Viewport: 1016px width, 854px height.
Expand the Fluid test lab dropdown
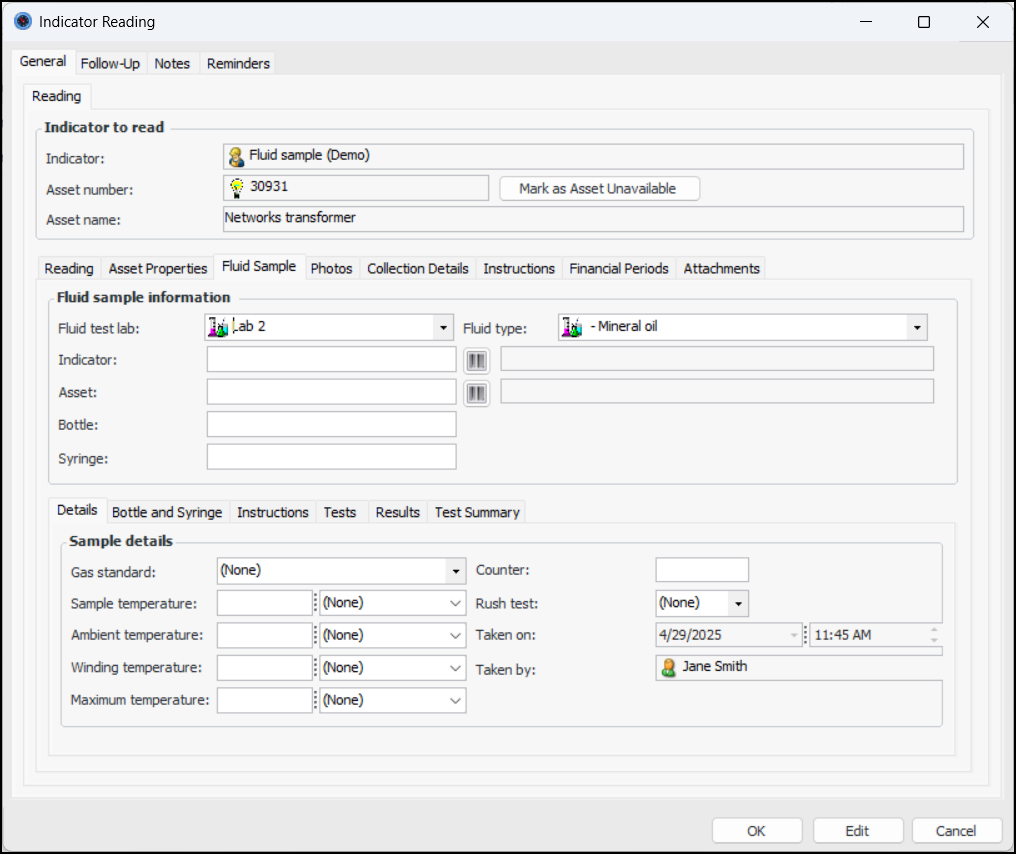[x=443, y=328]
